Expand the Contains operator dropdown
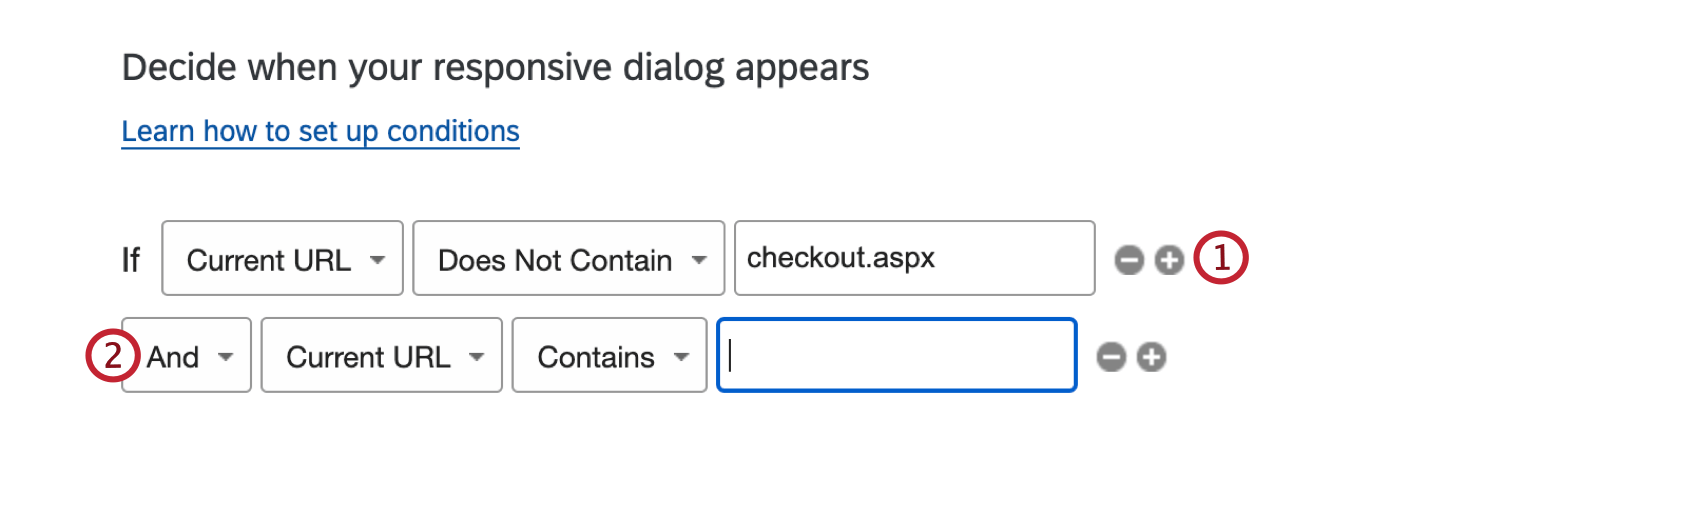Viewport: 1700px width, 518px height. pyautogui.click(x=609, y=356)
